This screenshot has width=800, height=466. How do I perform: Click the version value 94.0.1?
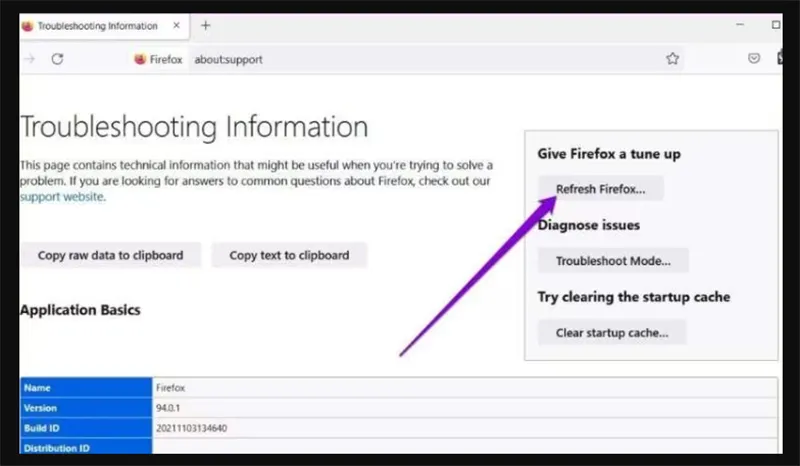[168, 408]
